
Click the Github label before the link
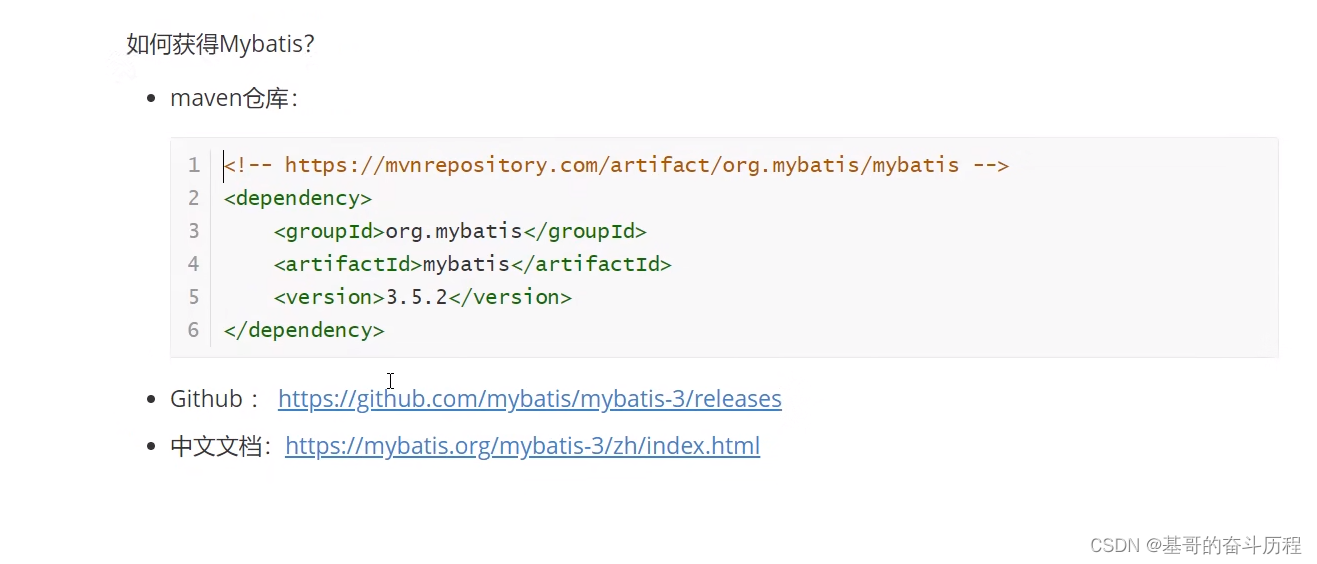point(207,399)
